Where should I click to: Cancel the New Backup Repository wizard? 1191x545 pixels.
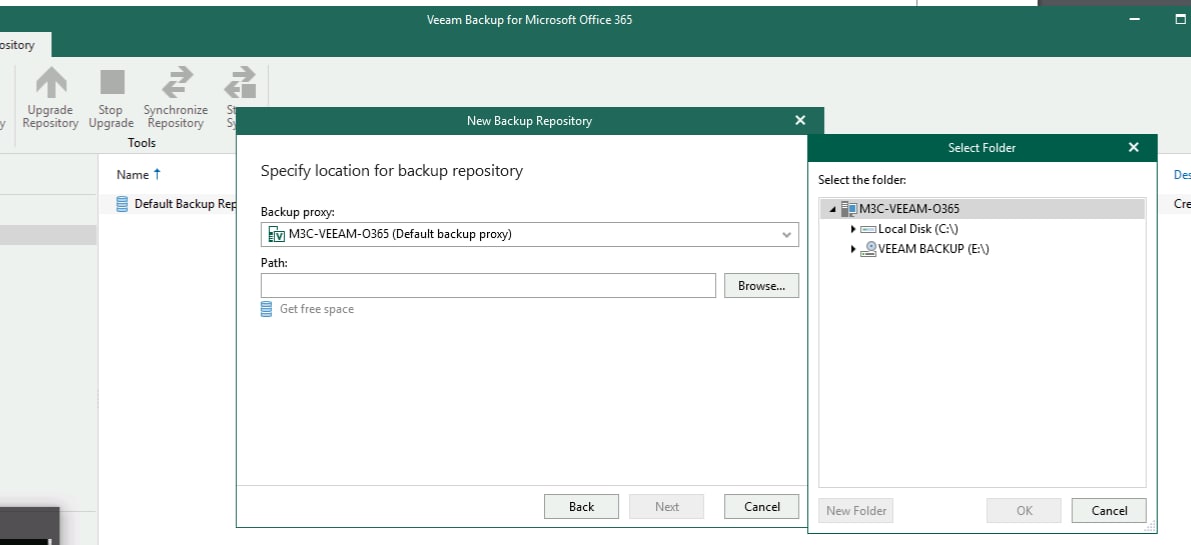click(761, 506)
